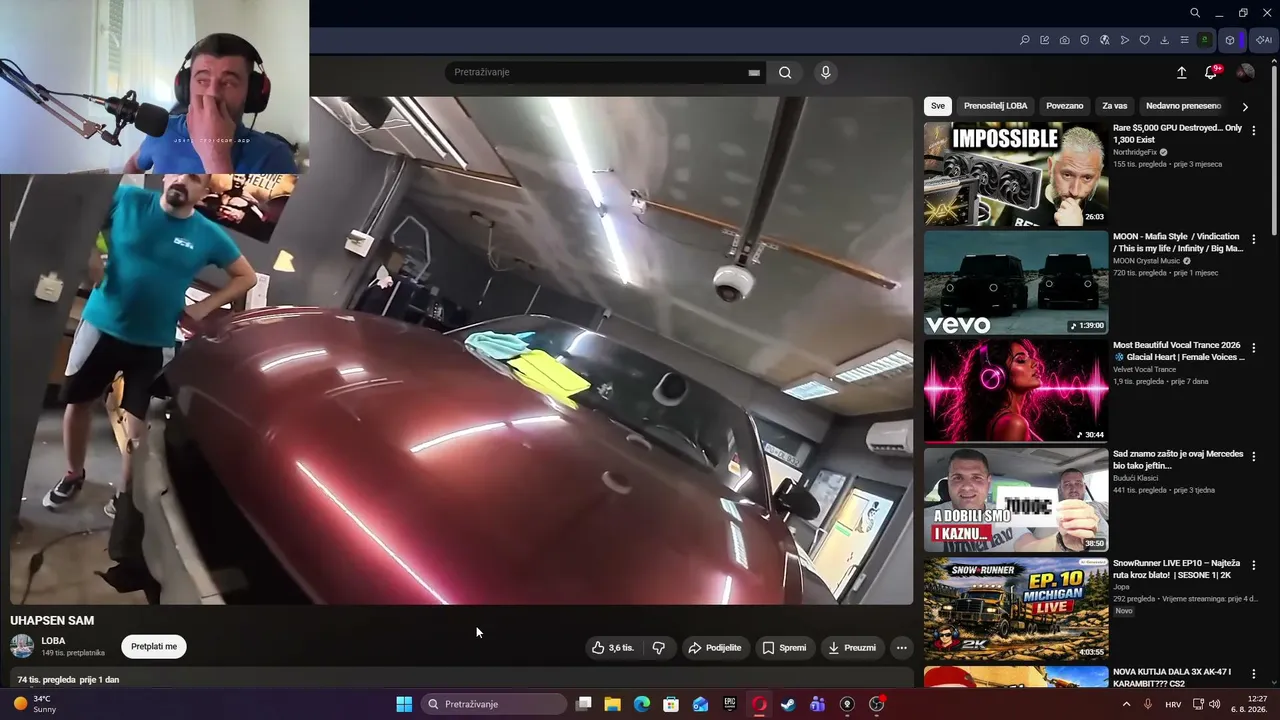Screen dimensions: 1280x720
Task: Select the Prenositelj LOBA filter chip
Action: (x=995, y=106)
